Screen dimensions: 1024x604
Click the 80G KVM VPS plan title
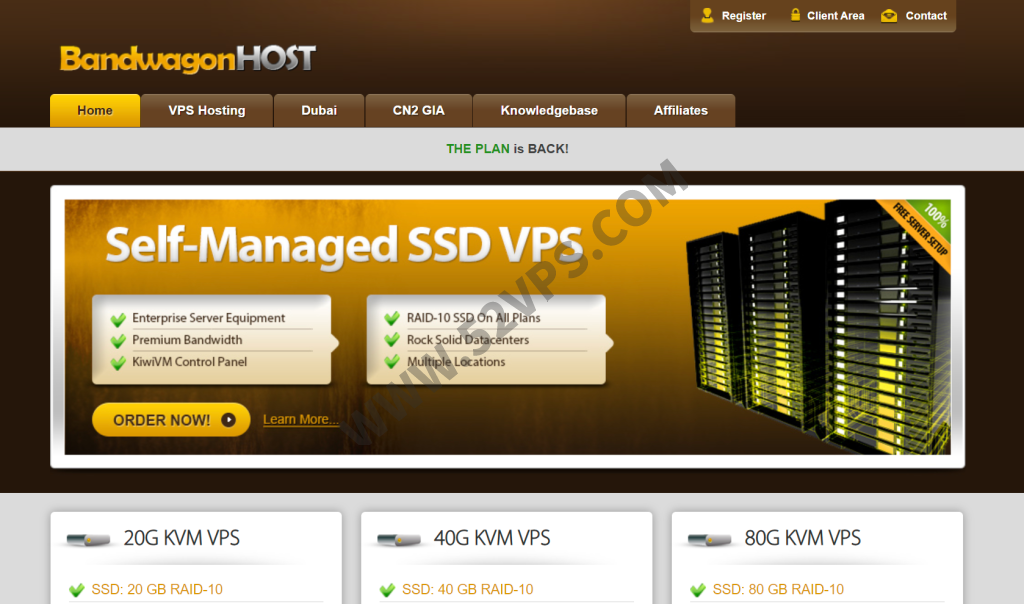(x=803, y=538)
